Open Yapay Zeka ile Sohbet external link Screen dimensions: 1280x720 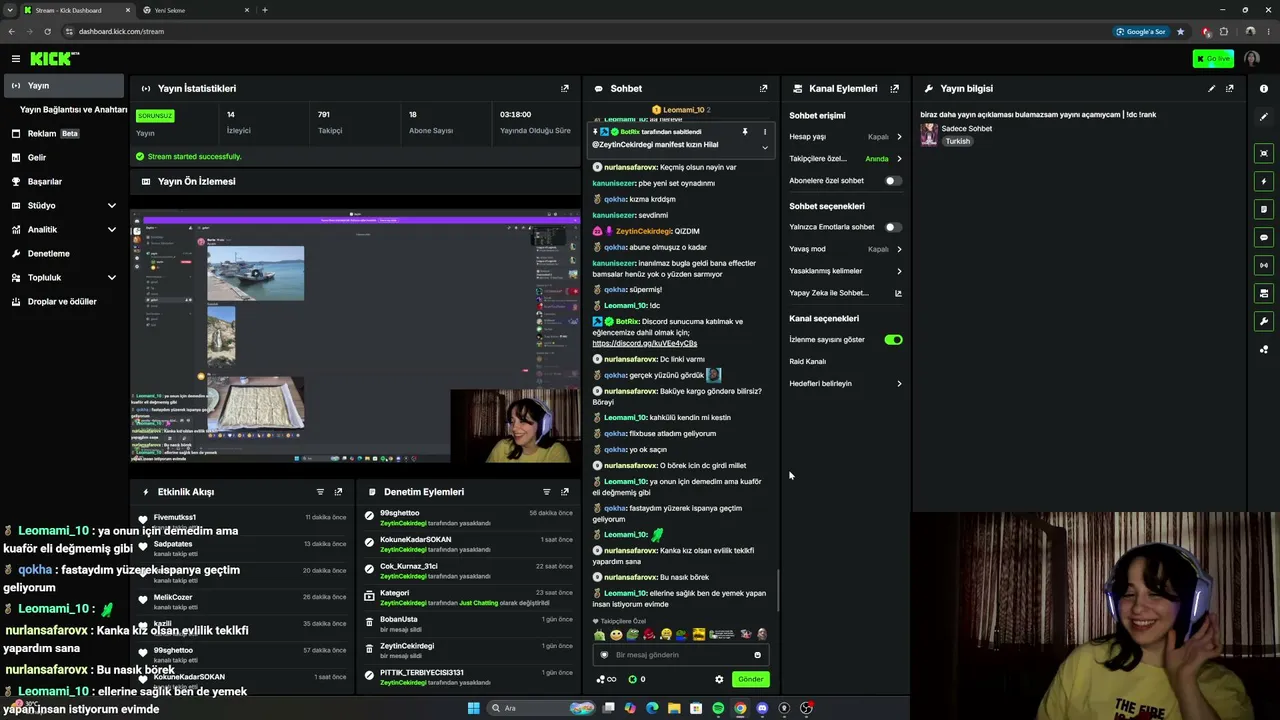click(x=898, y=293)
